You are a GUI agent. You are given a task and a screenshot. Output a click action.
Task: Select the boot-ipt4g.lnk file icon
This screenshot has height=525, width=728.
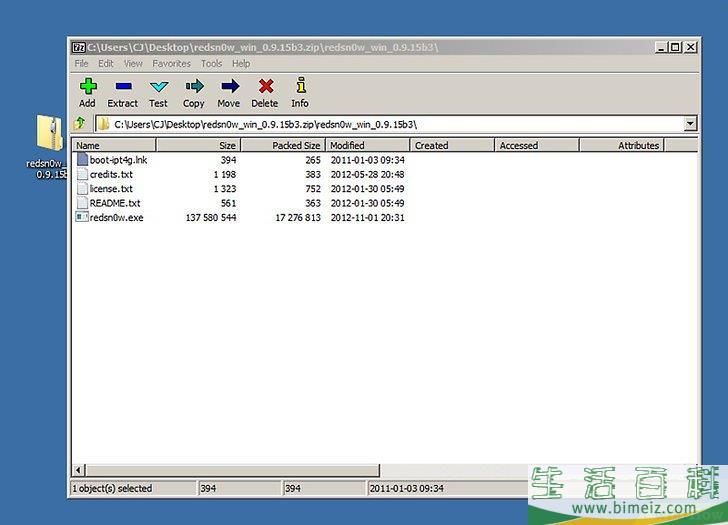pos(82,160)
